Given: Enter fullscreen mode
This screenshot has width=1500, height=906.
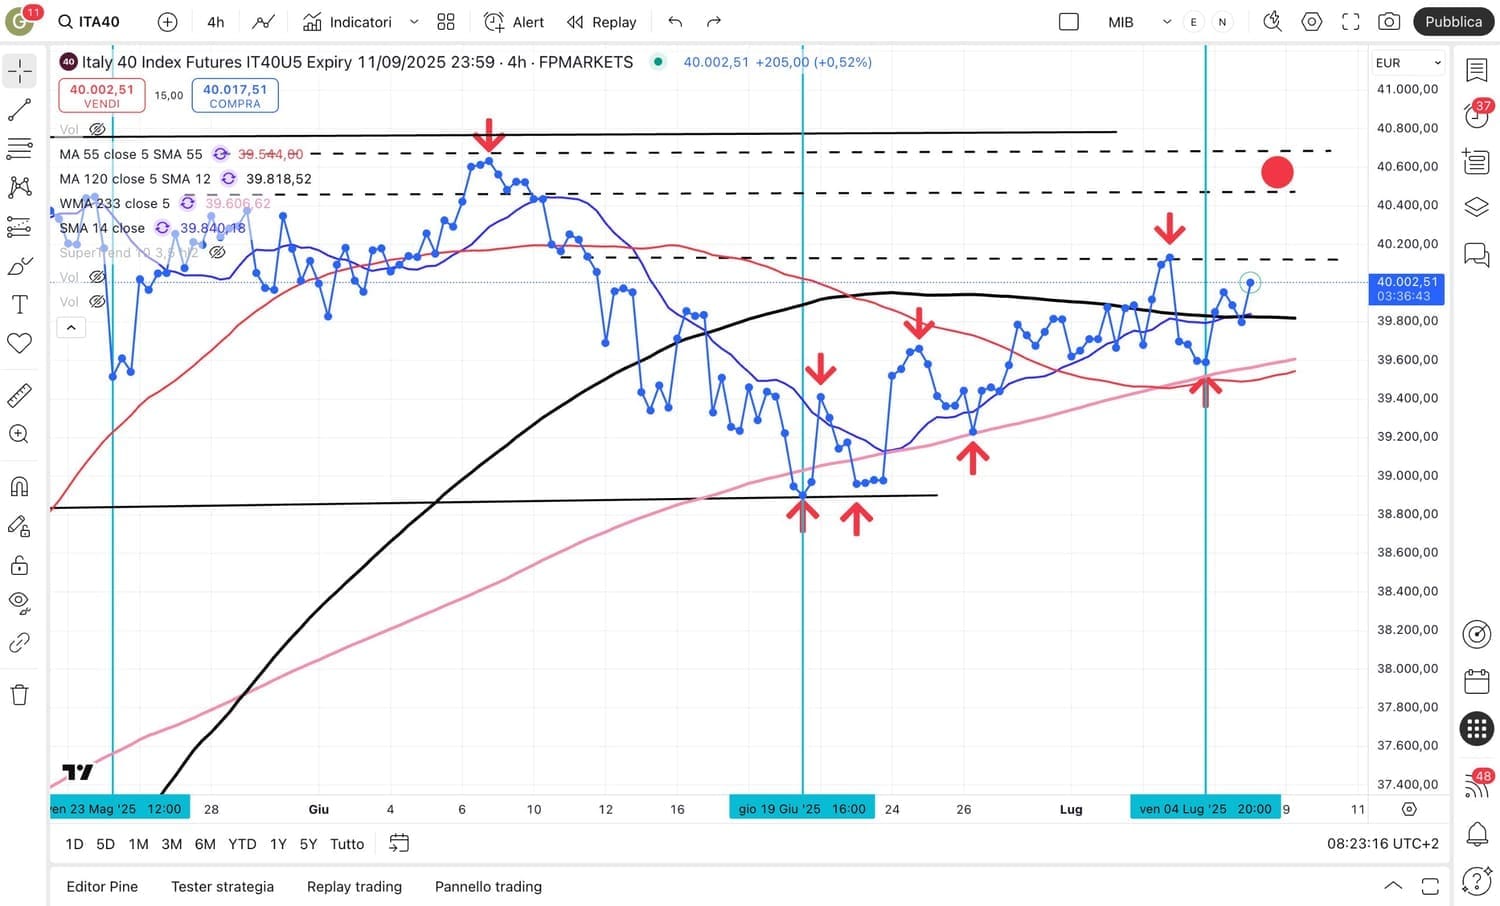Looking at the screenshot, I should click(x=1351, y=22).
